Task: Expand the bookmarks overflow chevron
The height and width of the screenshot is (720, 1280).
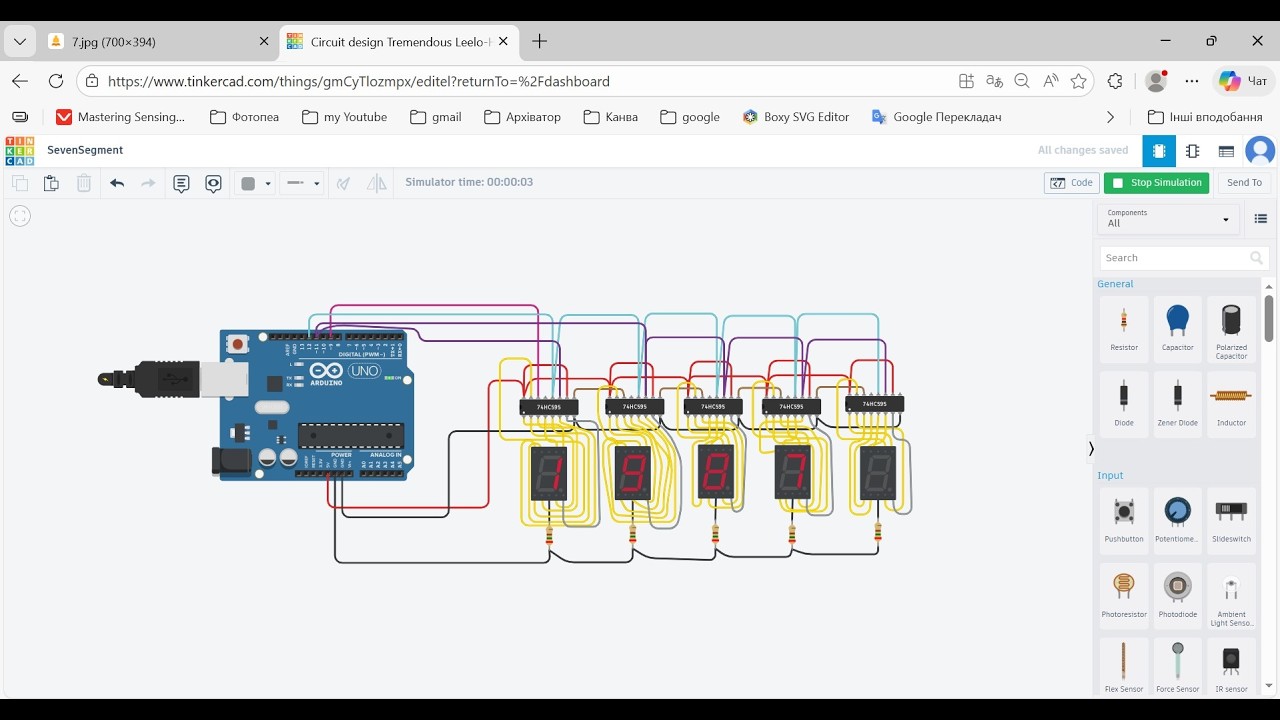Action: click(1110, 117)
